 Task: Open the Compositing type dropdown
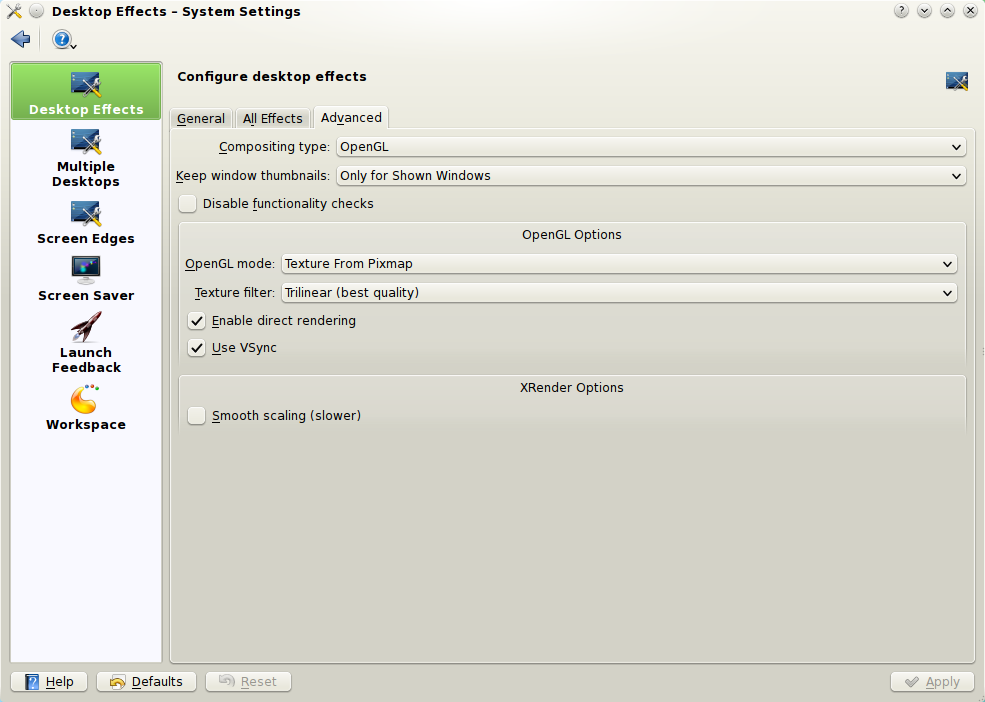650,147
